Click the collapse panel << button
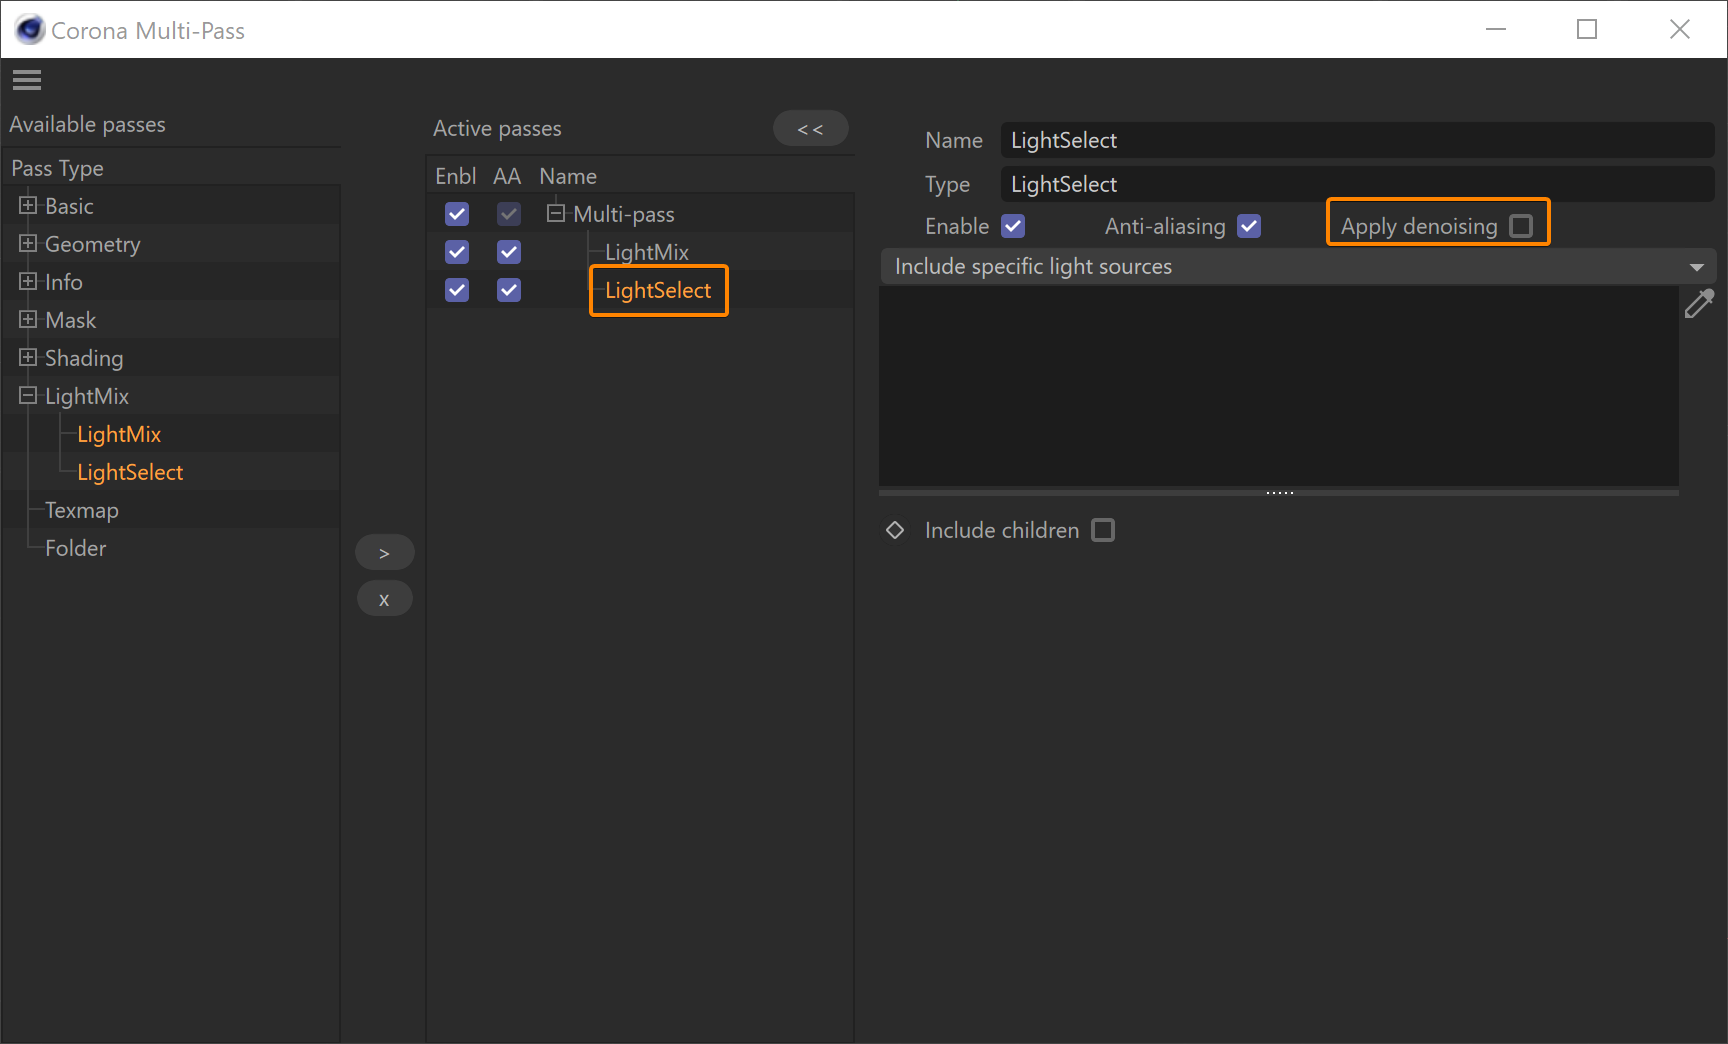 tap(810, 129)
